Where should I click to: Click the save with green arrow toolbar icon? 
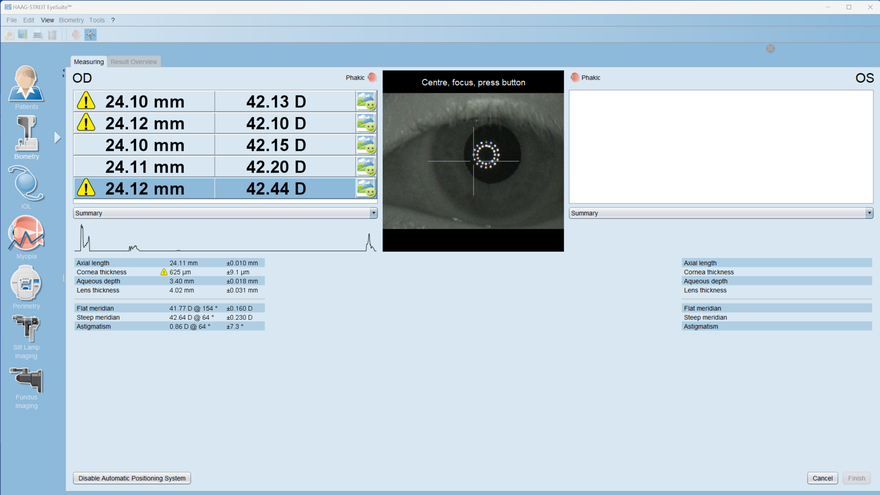(x=22, y=35)
